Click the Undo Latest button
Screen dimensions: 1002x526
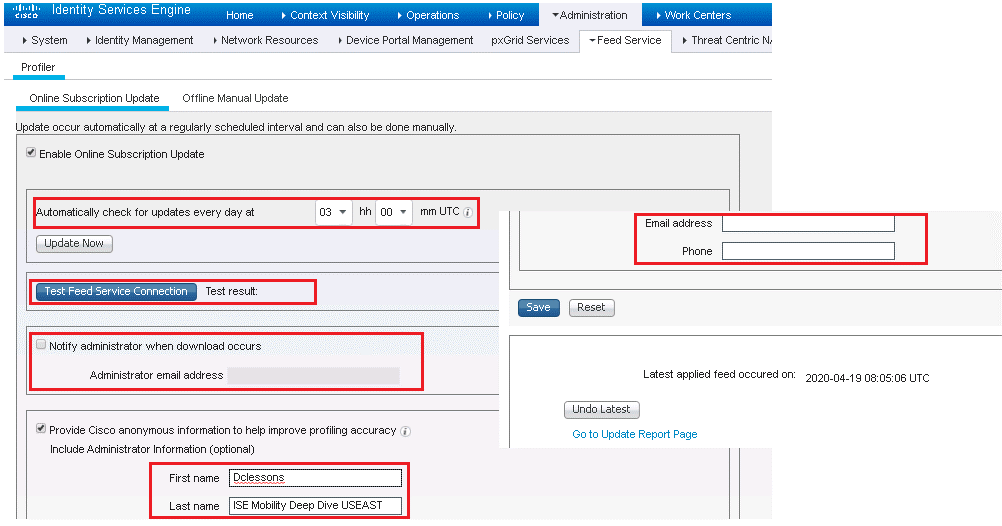[x=601, y=410]
